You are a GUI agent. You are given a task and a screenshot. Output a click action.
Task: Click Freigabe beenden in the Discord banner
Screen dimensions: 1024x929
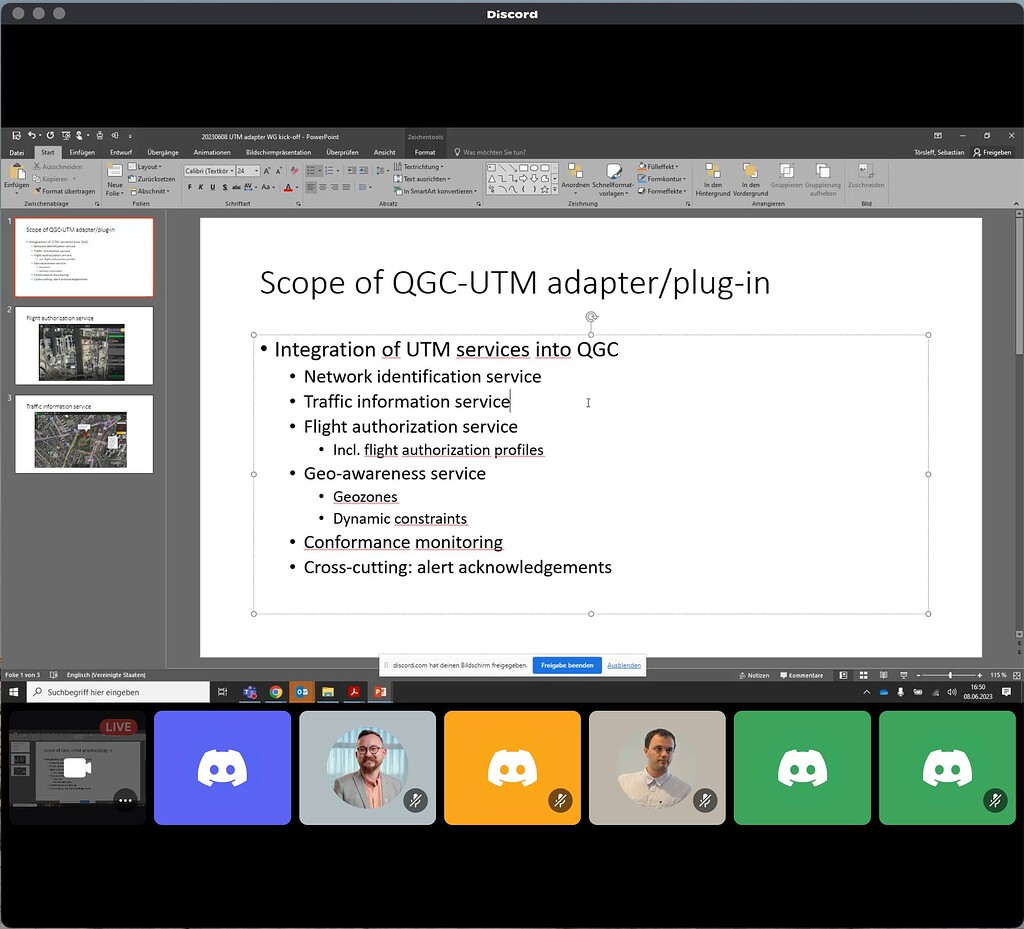point(567,663)
